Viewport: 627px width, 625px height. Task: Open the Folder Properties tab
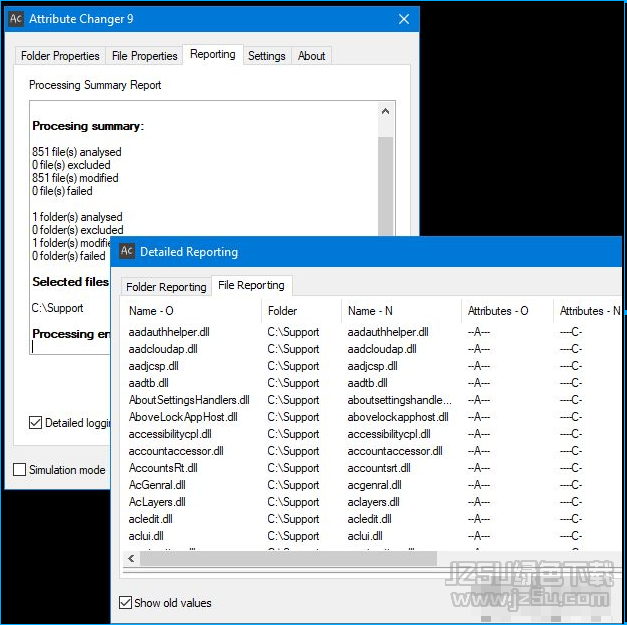point(60,56)
